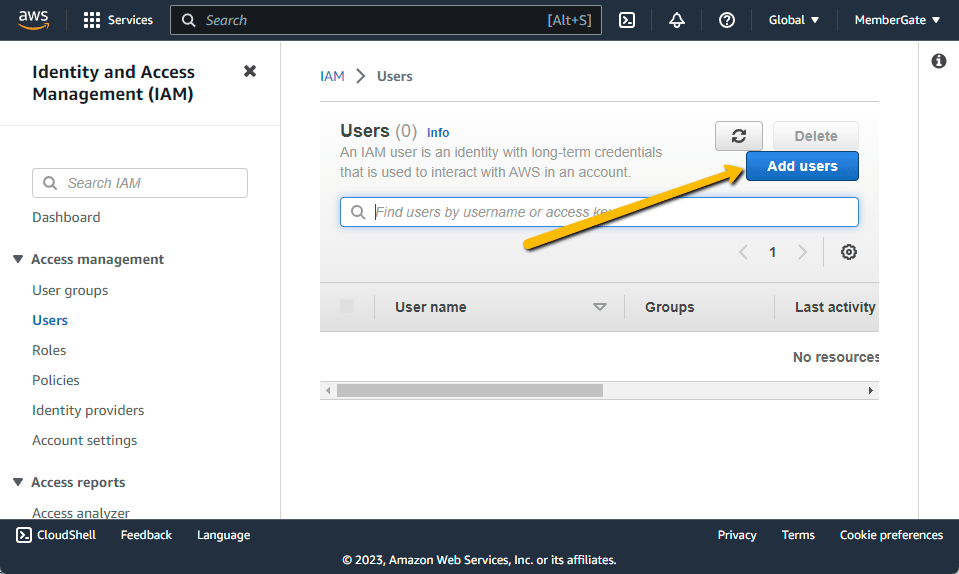This screenshot has height=574, width=959.
Task: Sort by User name column arrow
Action: coord(599,307)
